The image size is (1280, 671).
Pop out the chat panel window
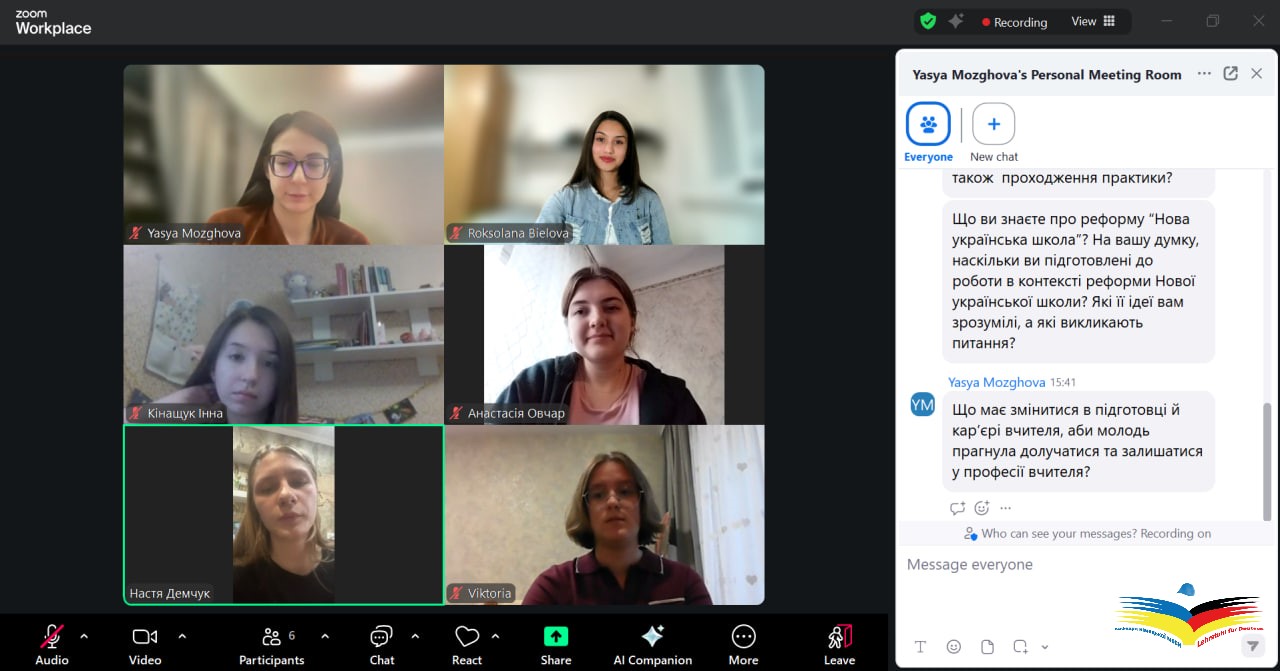point(1231,74)
